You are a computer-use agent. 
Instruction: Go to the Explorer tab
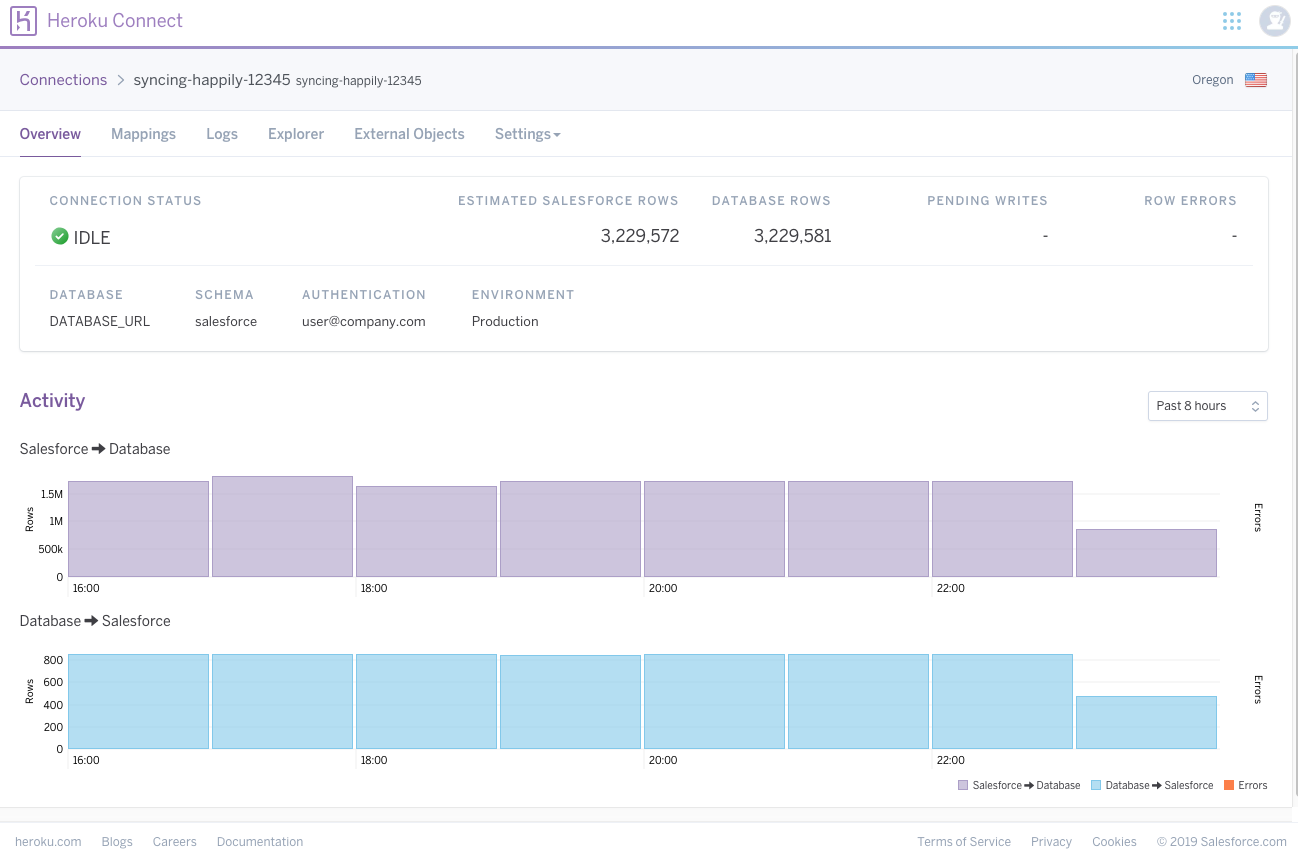click(296, 134)
